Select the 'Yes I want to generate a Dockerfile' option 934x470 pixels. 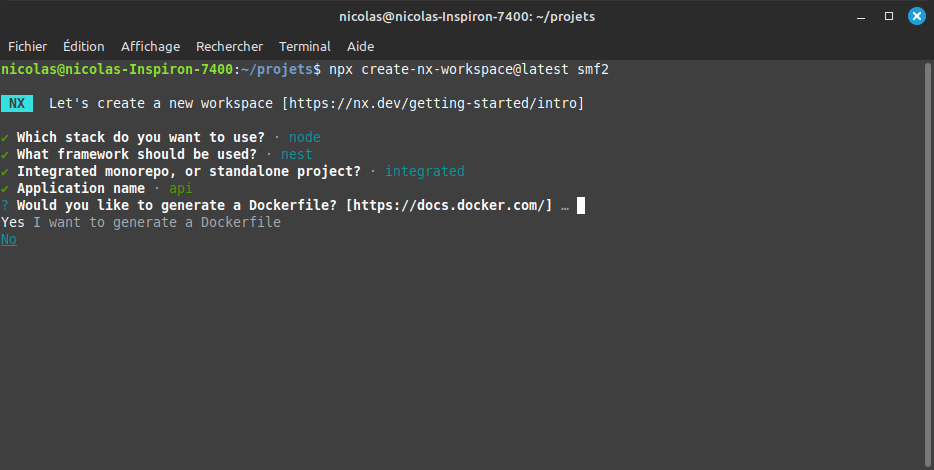click(x=141, y=222)
